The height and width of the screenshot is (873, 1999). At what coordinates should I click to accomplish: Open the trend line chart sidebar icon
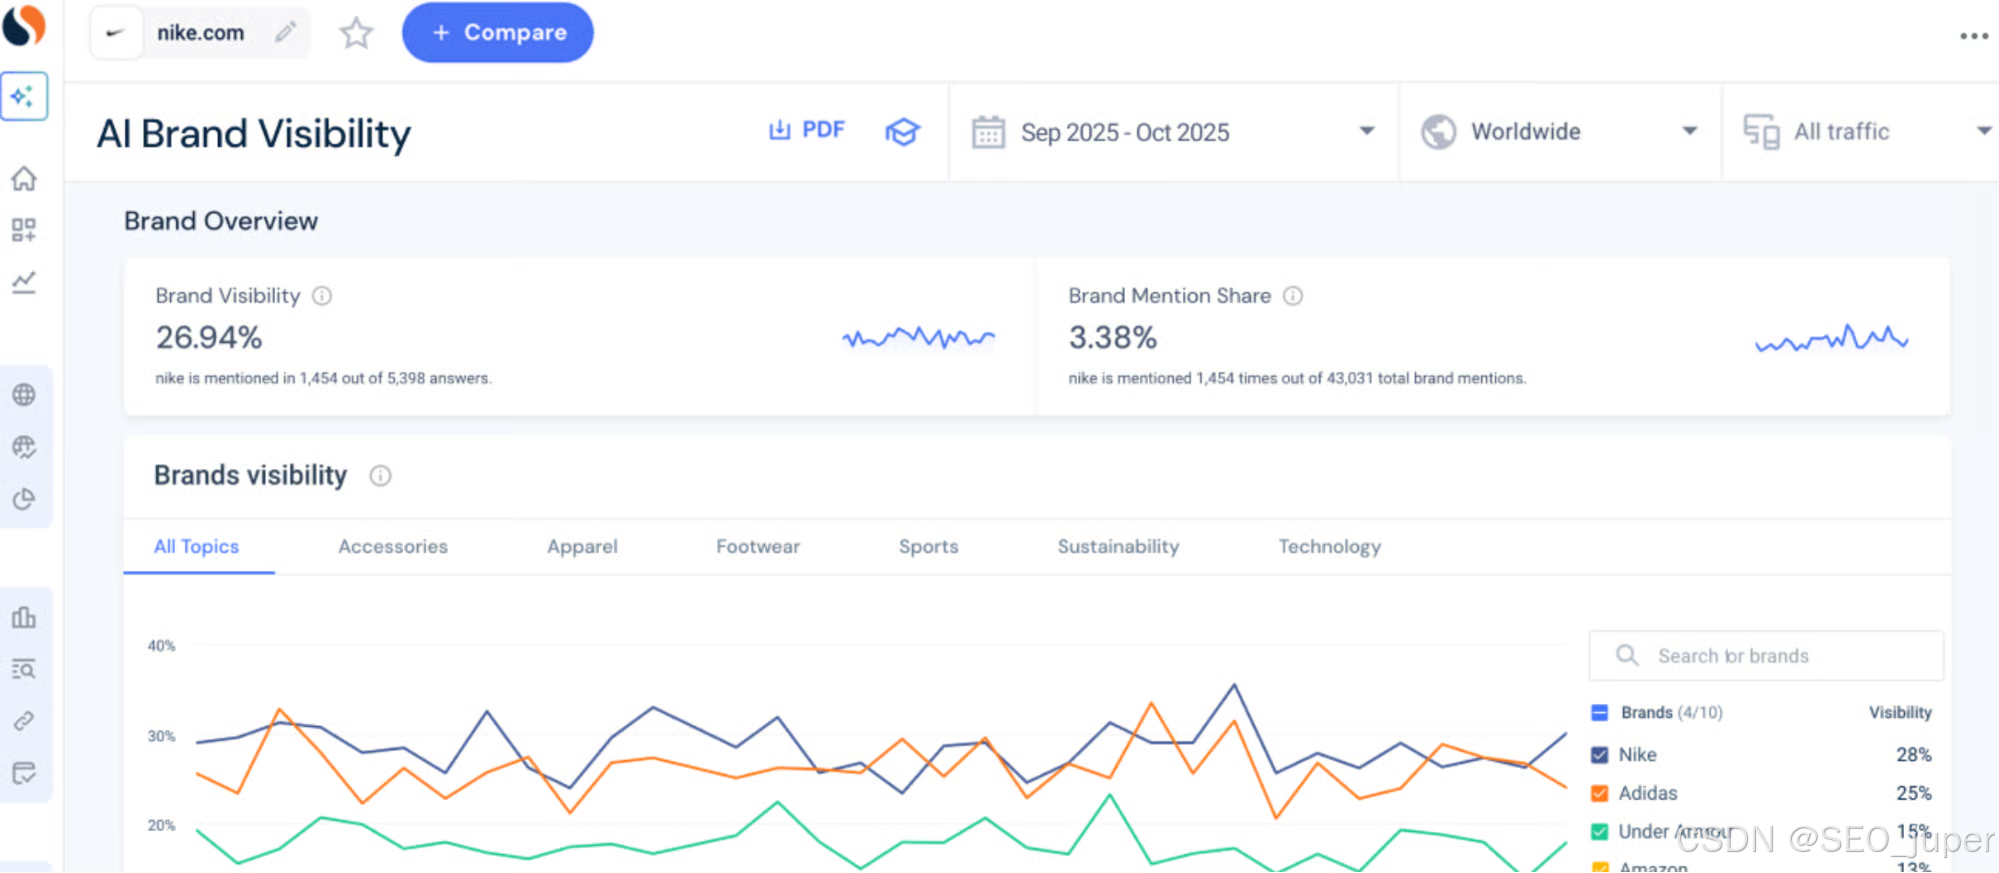coord(24,282)
